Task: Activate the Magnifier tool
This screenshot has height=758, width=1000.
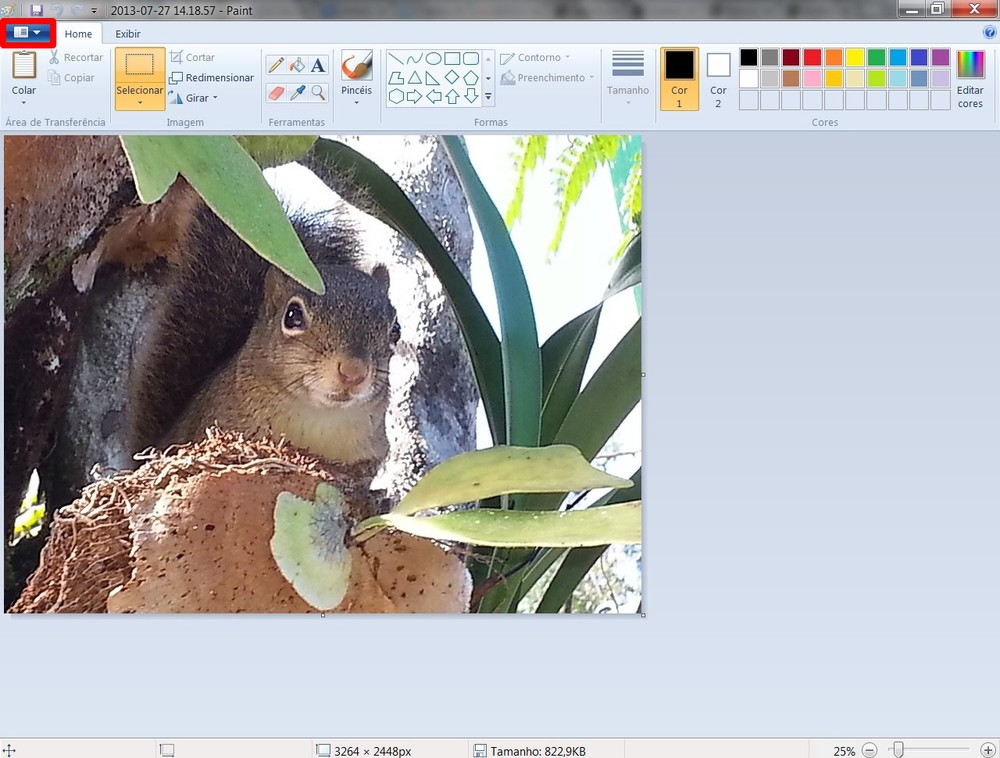Action: click(317, 92)
